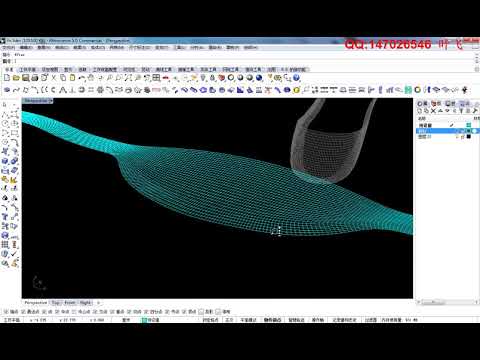Select the Box solid tool in sidebar
480x360 pixels.
(5, 161)
